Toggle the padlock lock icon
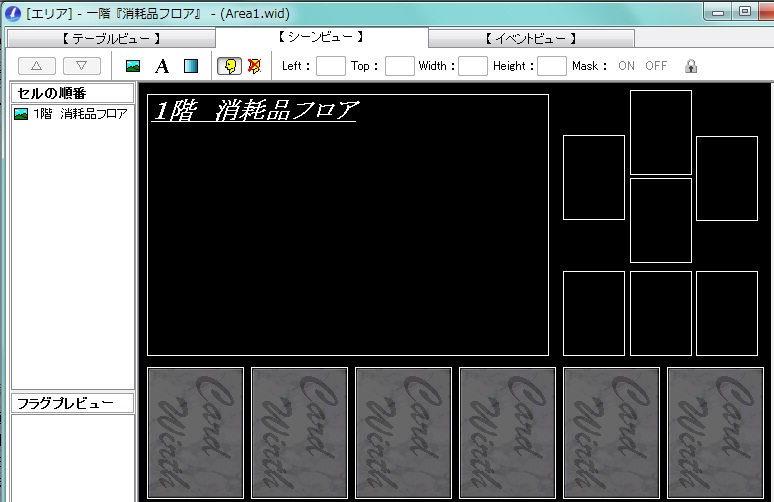The image size is (774, 502). tap(691, 66)
